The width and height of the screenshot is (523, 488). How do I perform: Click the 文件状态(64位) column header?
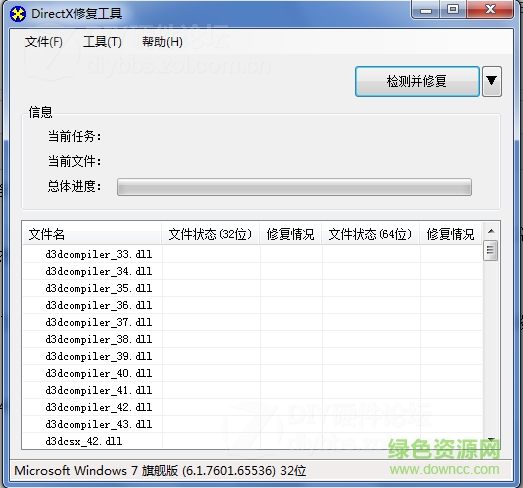pos(370,234)
